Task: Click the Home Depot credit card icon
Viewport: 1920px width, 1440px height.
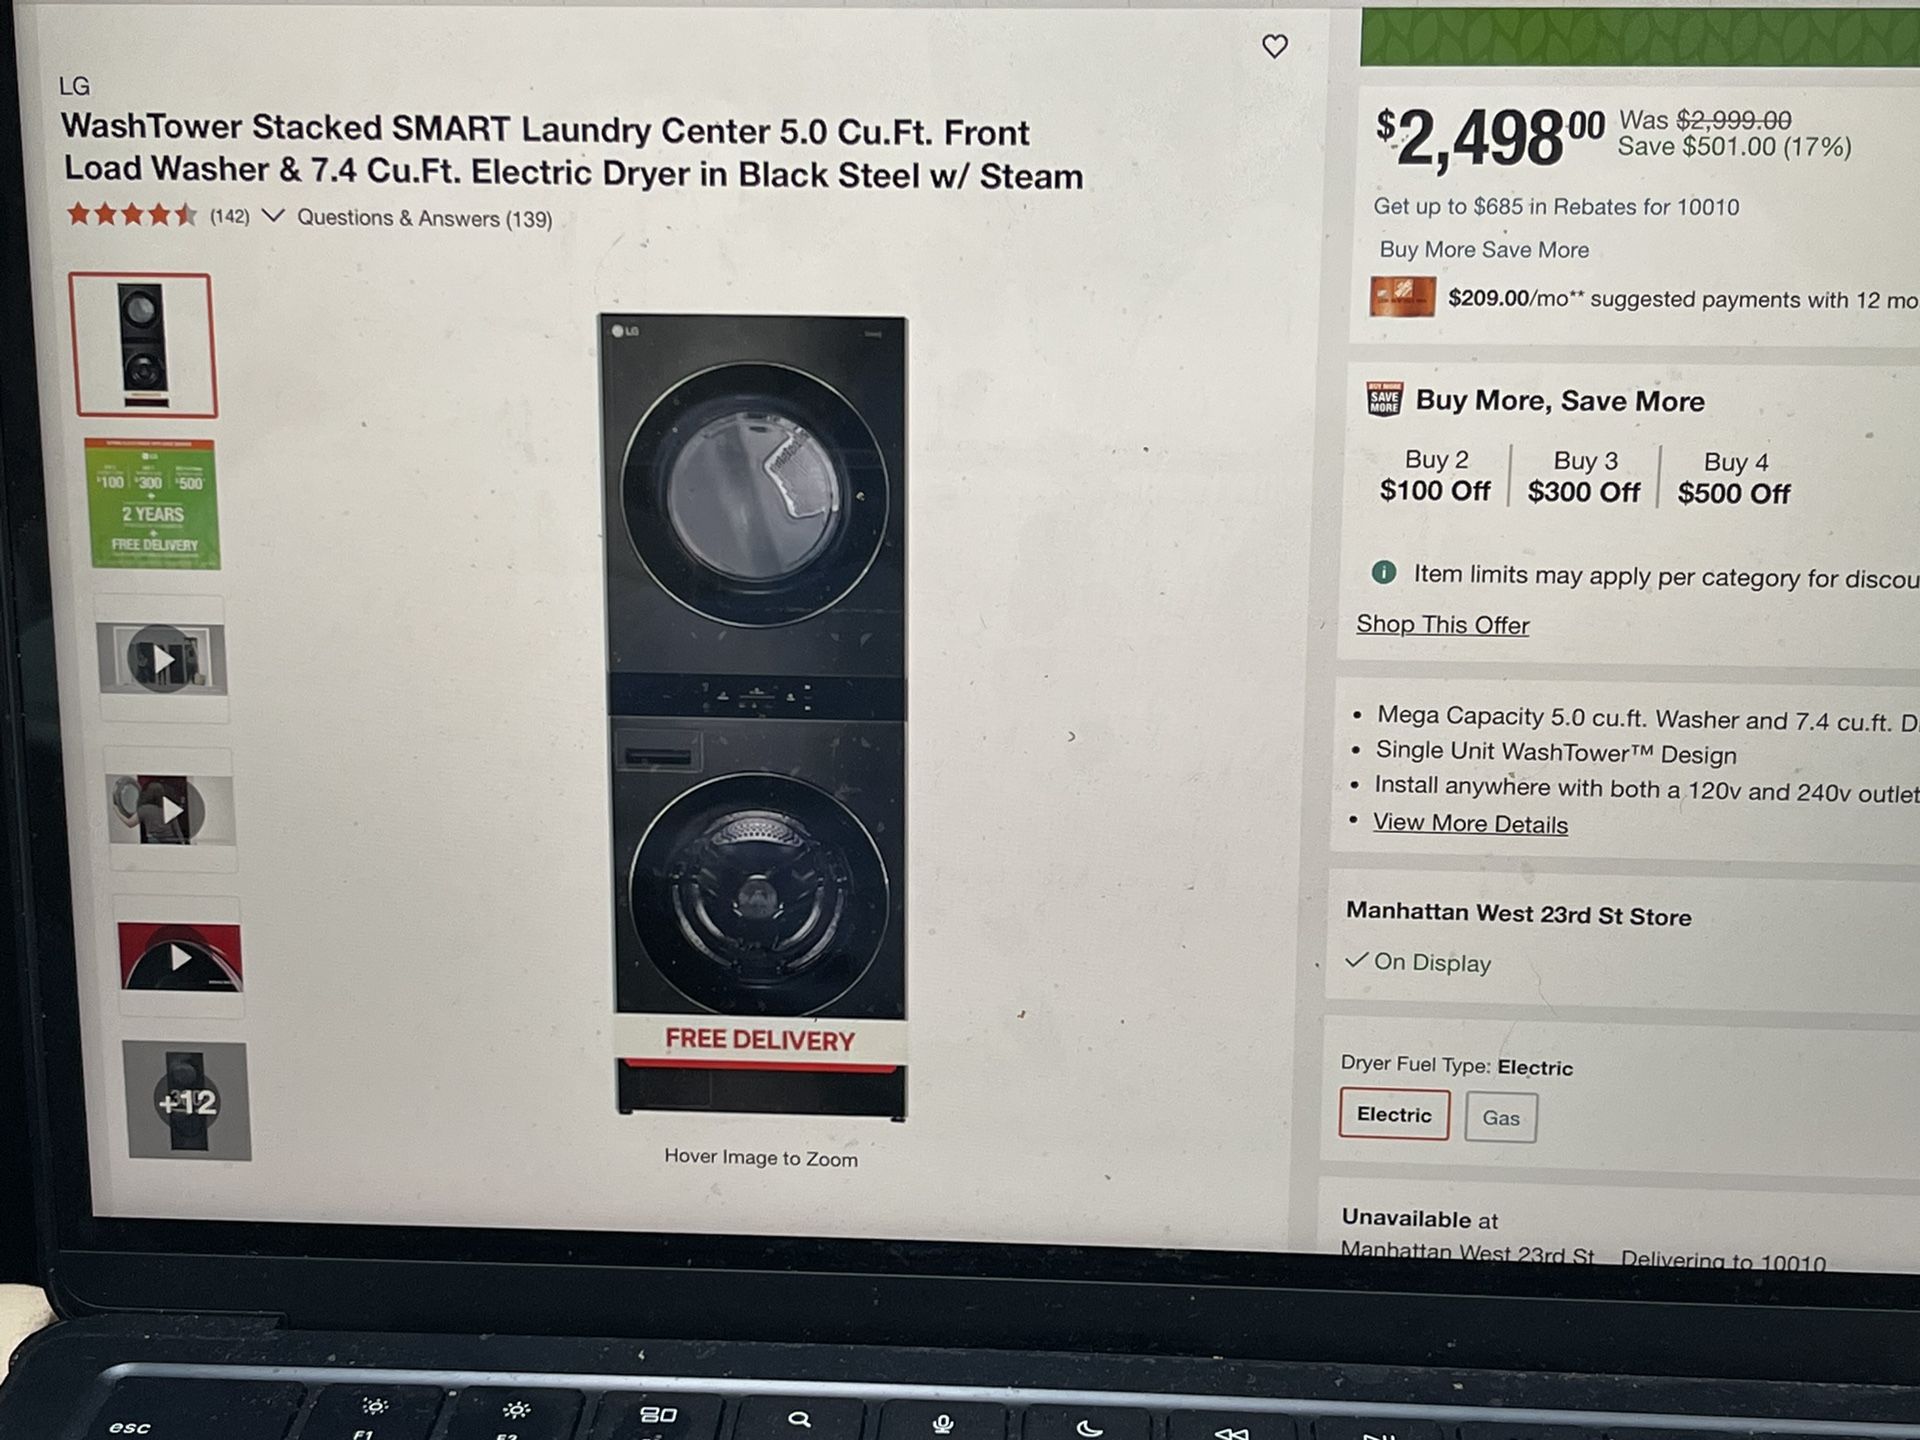Action: coord(1402,296)
